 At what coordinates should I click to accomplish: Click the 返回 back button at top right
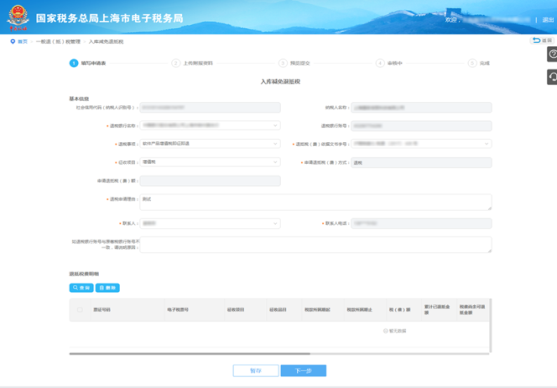click(x=542, y=41)
